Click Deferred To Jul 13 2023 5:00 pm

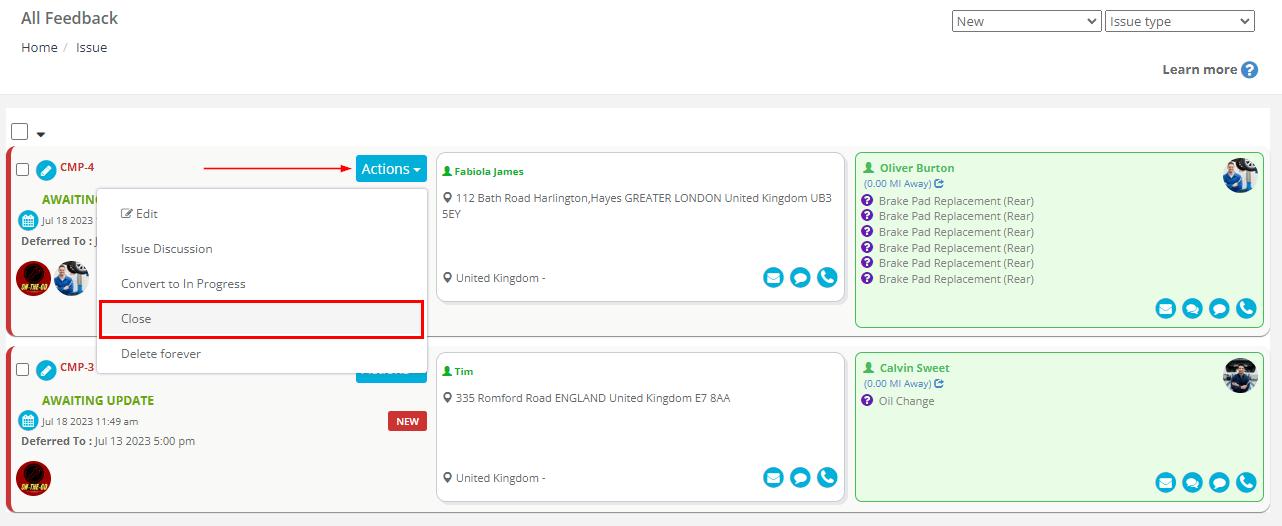click(108, 441)
